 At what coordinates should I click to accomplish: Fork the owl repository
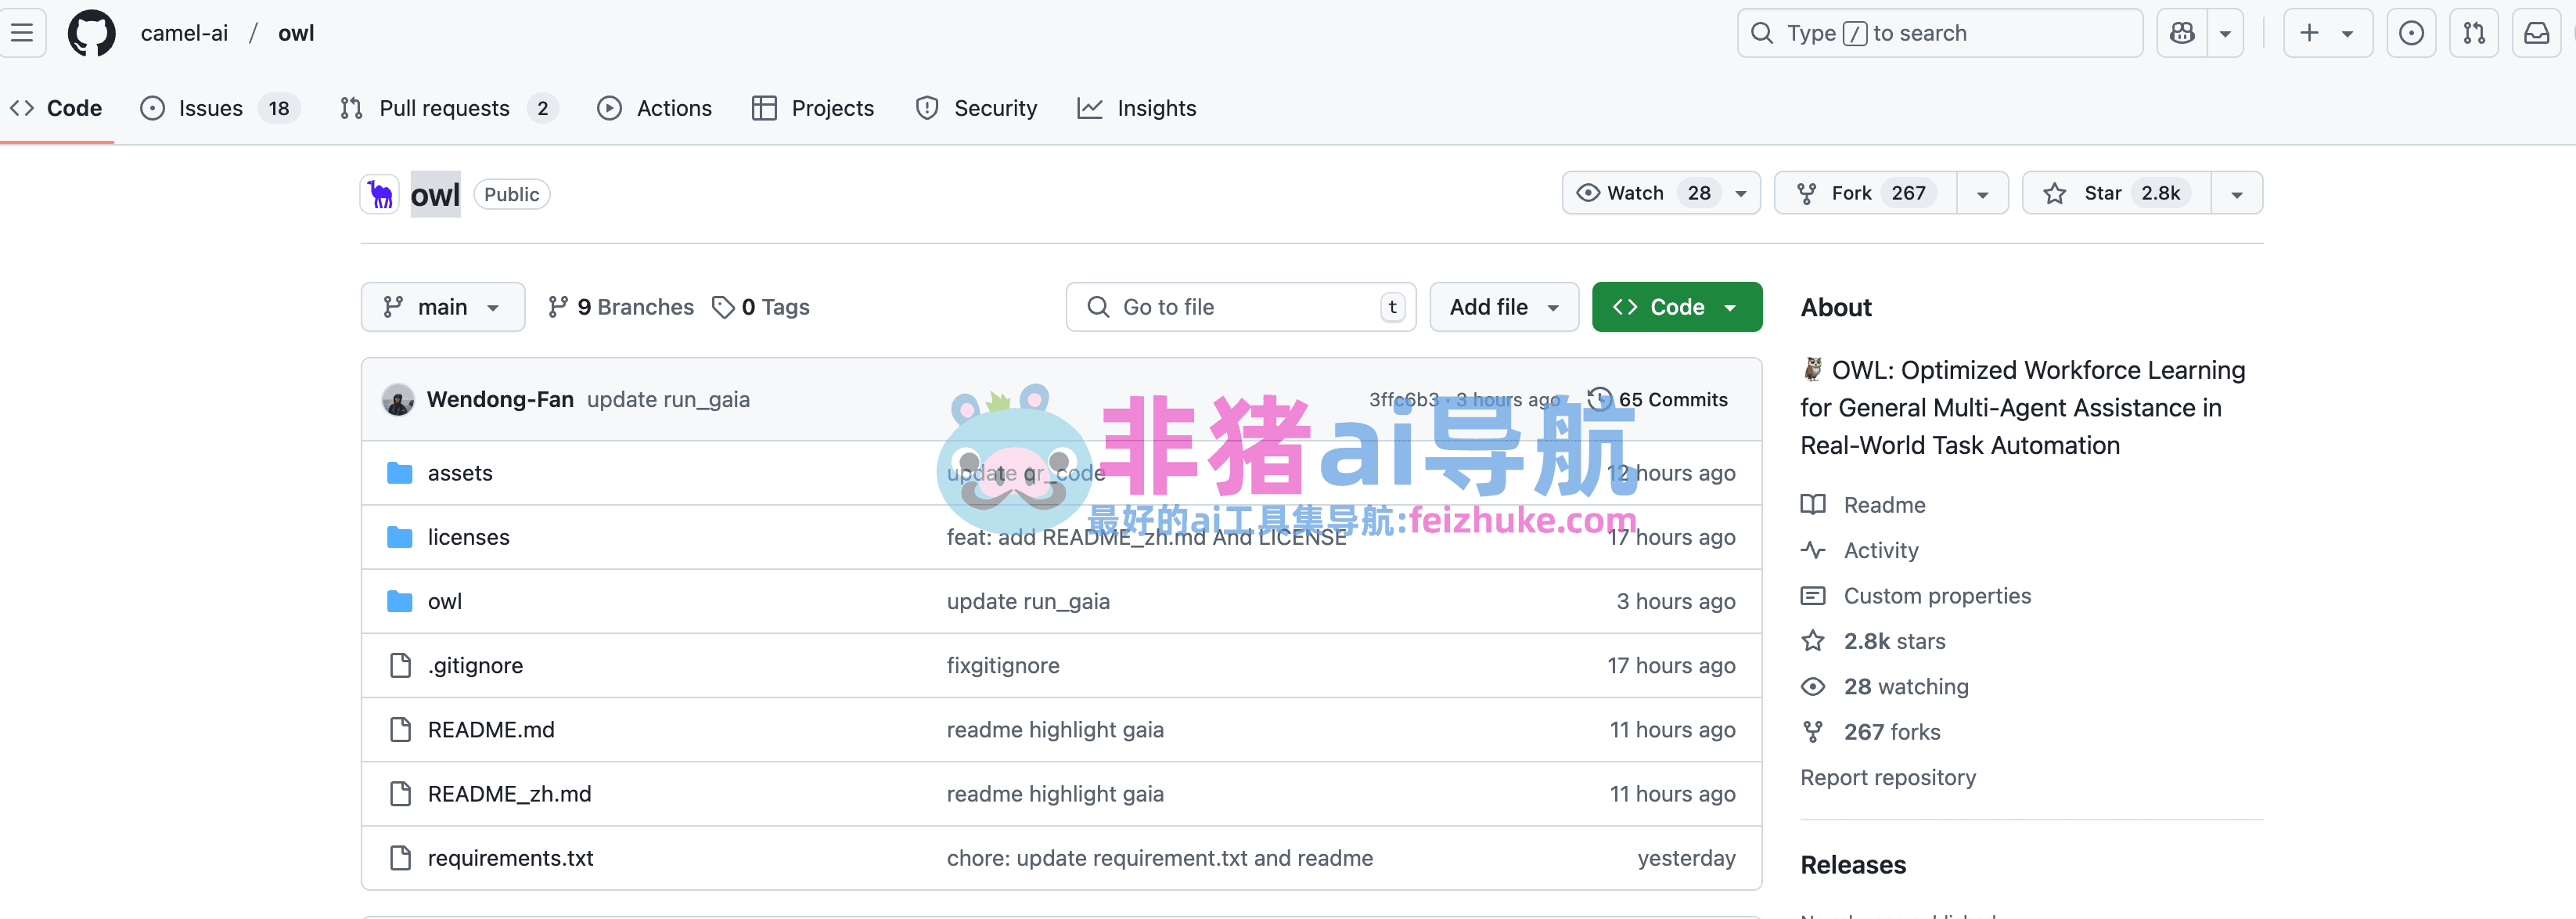point(1851,193)
